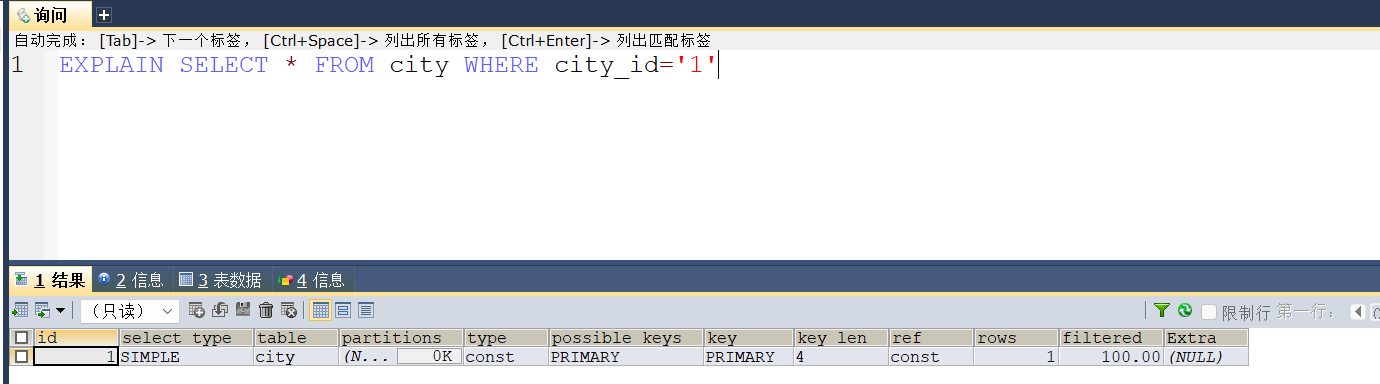
Task: Click the rows column header
Action: [1016, 338]
